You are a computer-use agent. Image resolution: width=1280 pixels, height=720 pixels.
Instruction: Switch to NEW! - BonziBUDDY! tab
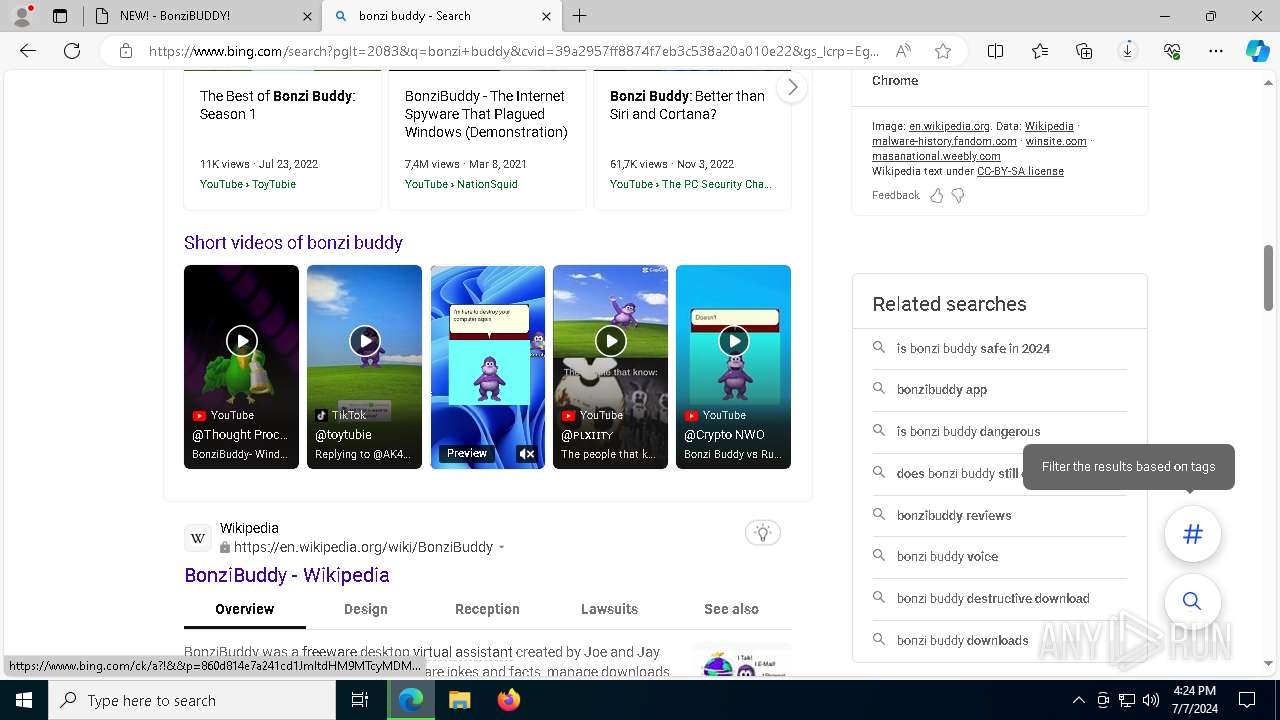click(x=201, y=16)
